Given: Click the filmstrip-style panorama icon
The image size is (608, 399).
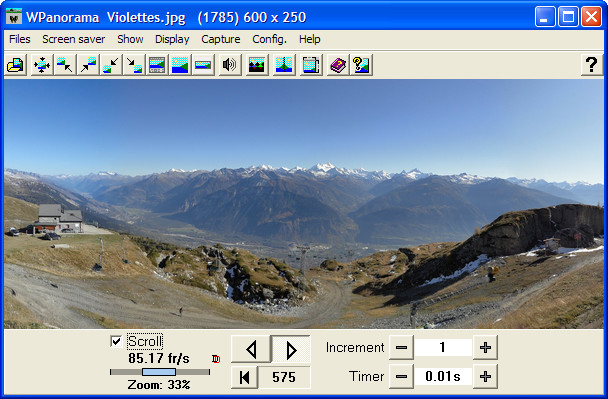Looking at the screenshot, I should 157,65.
